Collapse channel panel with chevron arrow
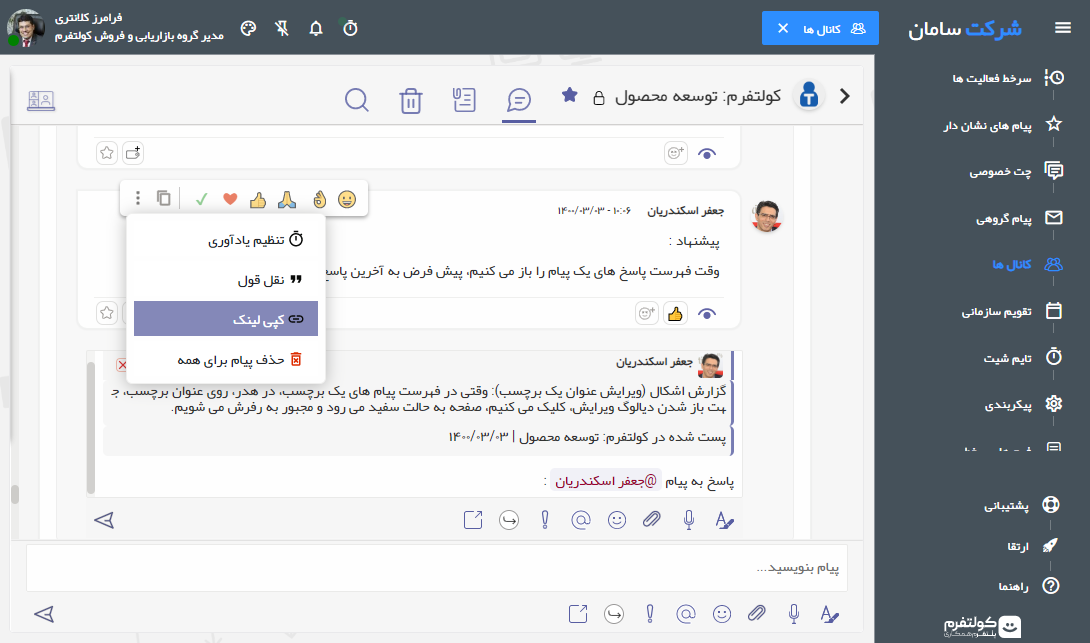Image resolution: width=1090 pixels, height=643 pixels. coord(845,96)
